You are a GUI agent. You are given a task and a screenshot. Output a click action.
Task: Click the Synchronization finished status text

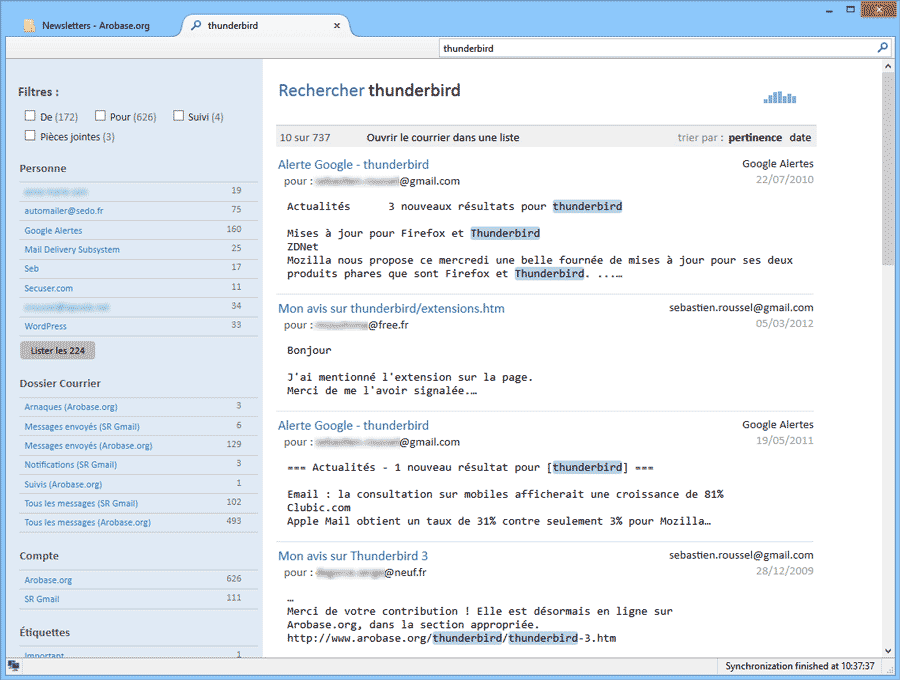tap(800, 666)
